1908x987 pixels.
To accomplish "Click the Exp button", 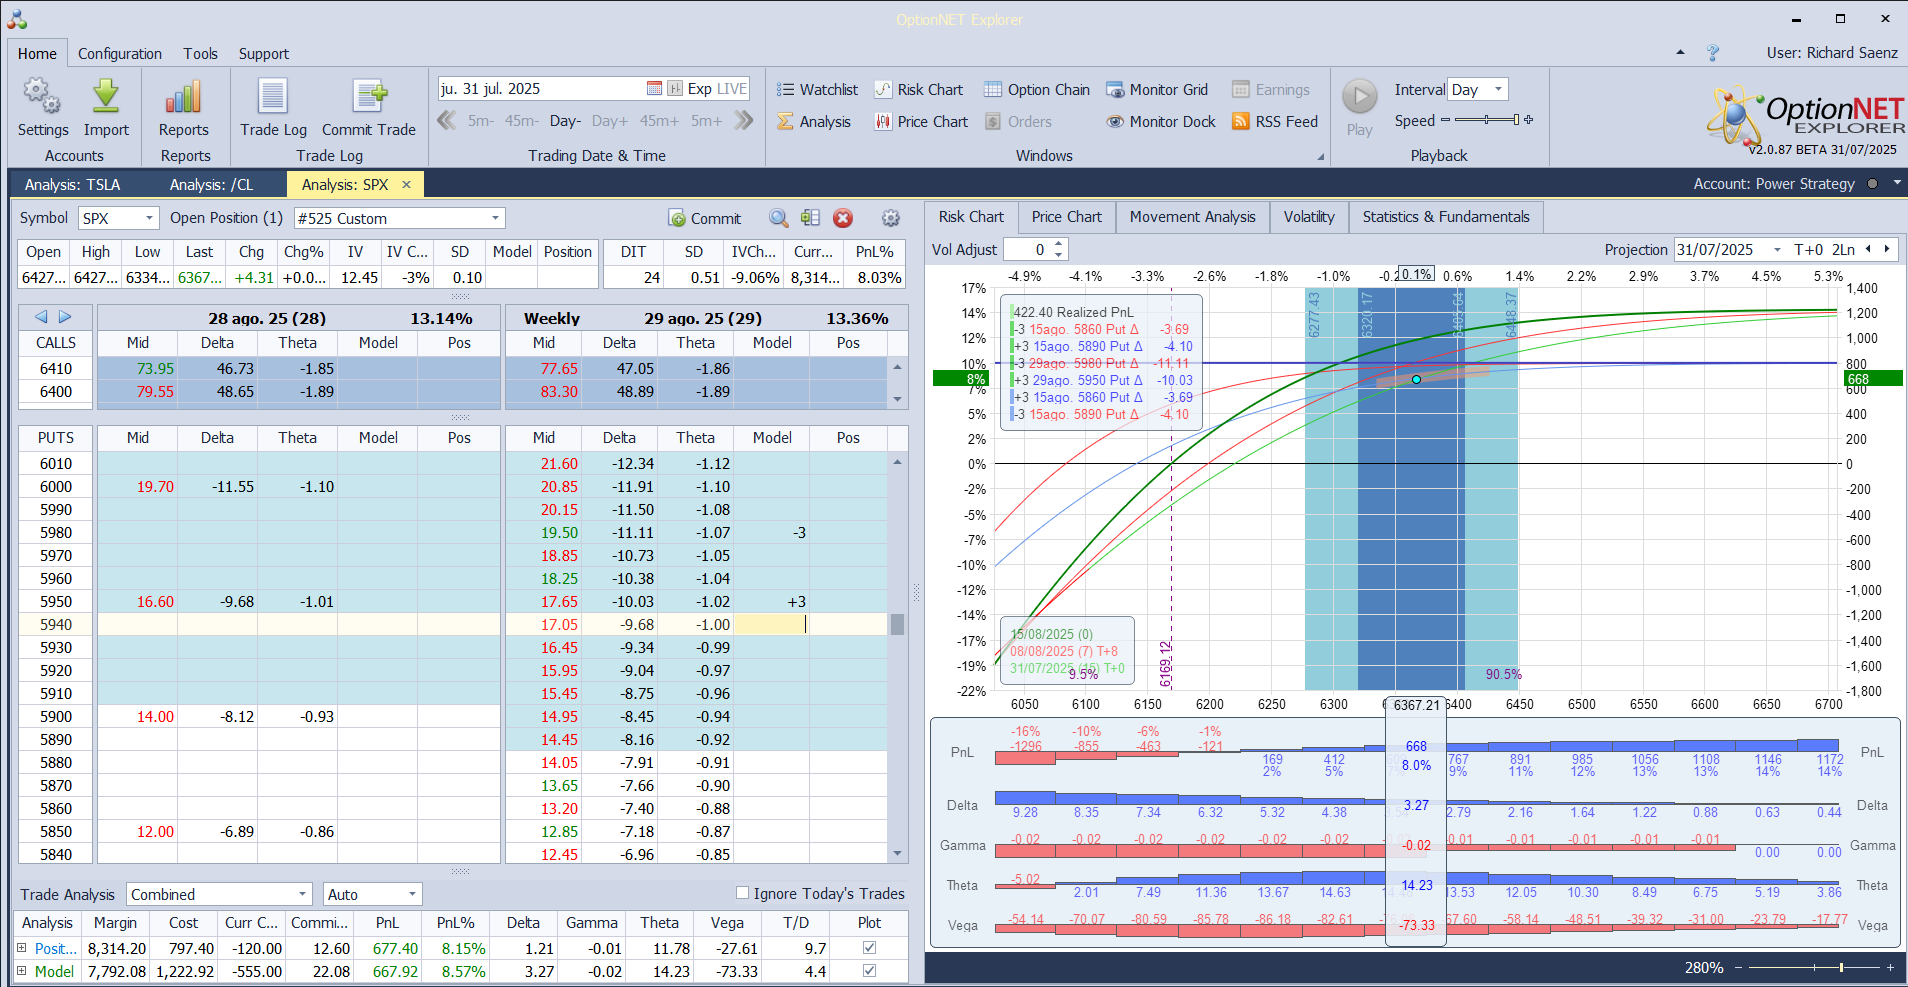I will pyautogui.click(x=700, y=88).
